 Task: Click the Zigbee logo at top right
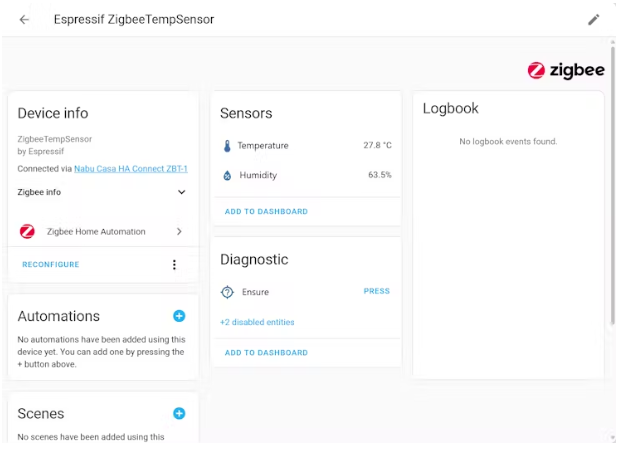click(566, 70)
